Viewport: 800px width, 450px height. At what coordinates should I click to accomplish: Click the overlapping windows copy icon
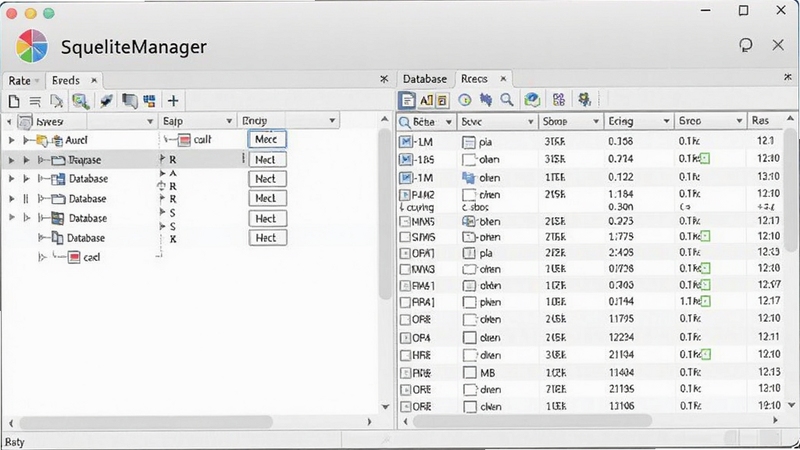tap(130, 101)
